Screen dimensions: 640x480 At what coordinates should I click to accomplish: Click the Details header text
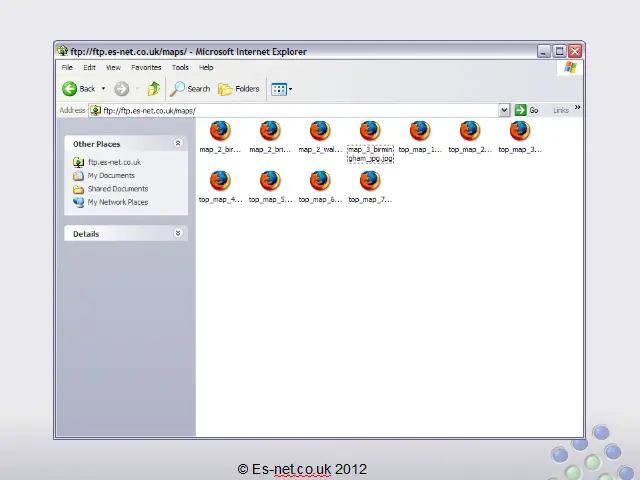(86, 234)
